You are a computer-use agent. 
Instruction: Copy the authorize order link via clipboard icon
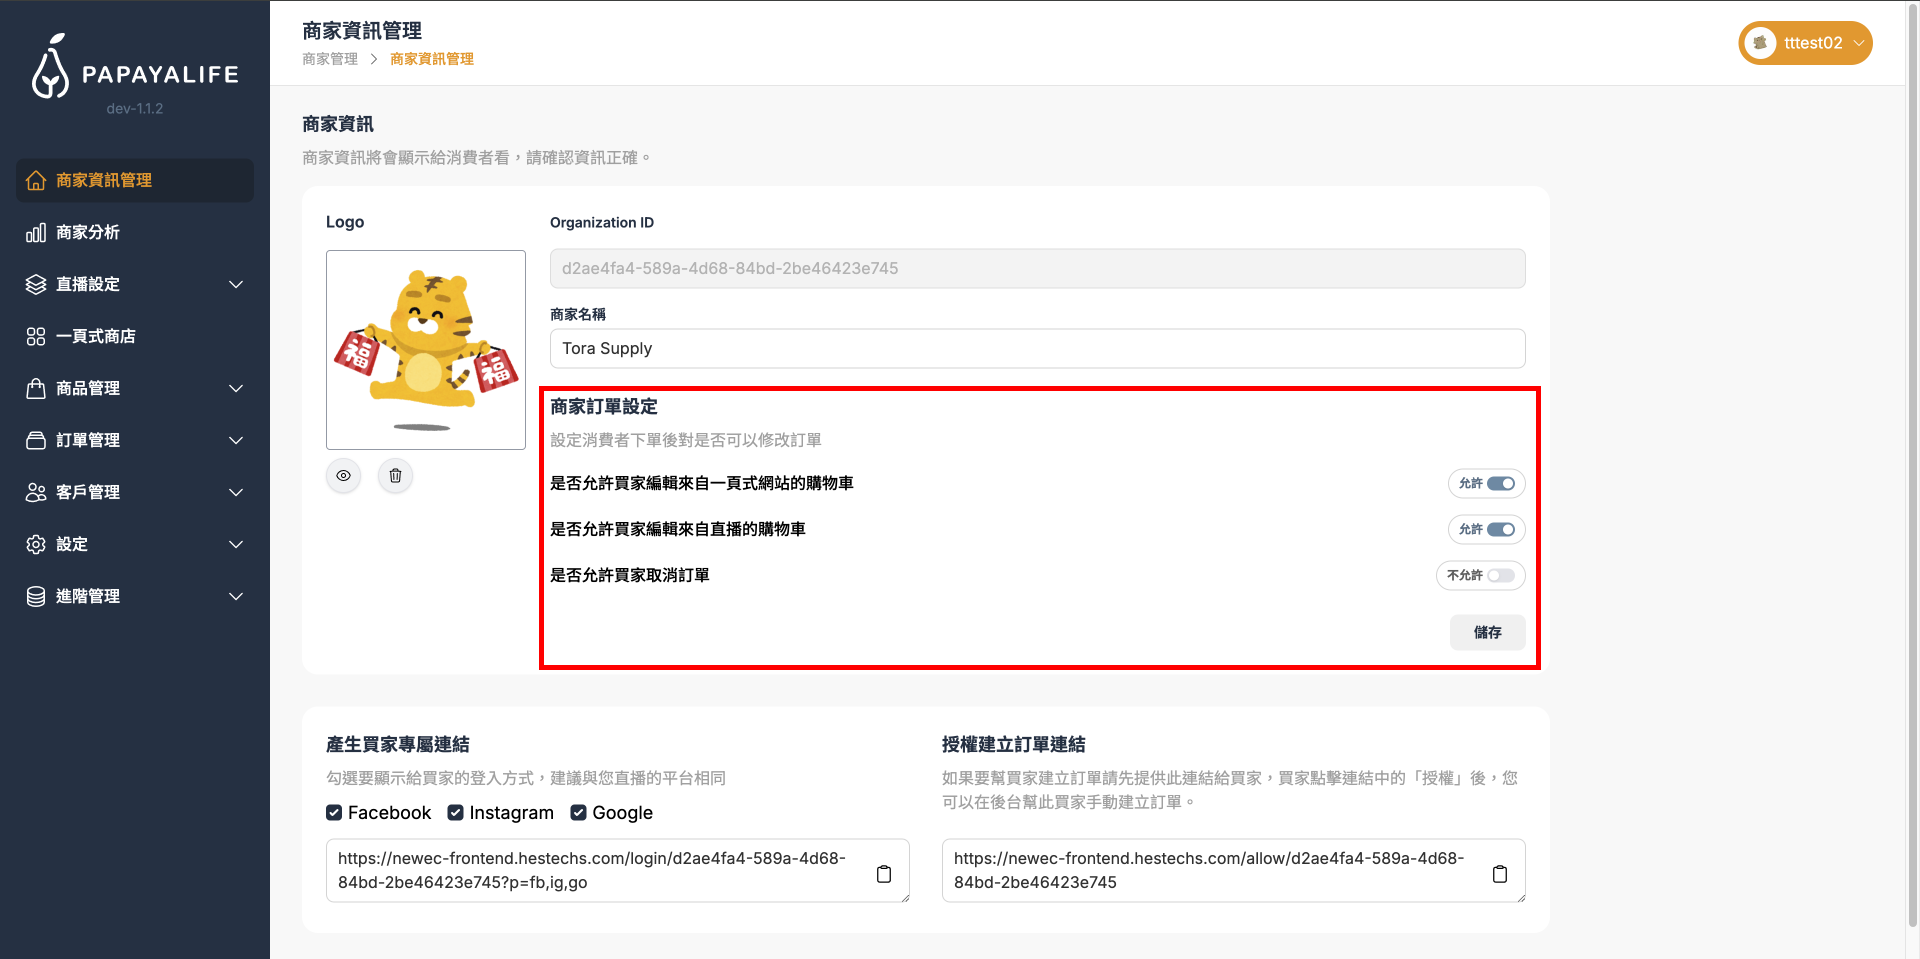pyautogui.click(x=1500, y=874)
